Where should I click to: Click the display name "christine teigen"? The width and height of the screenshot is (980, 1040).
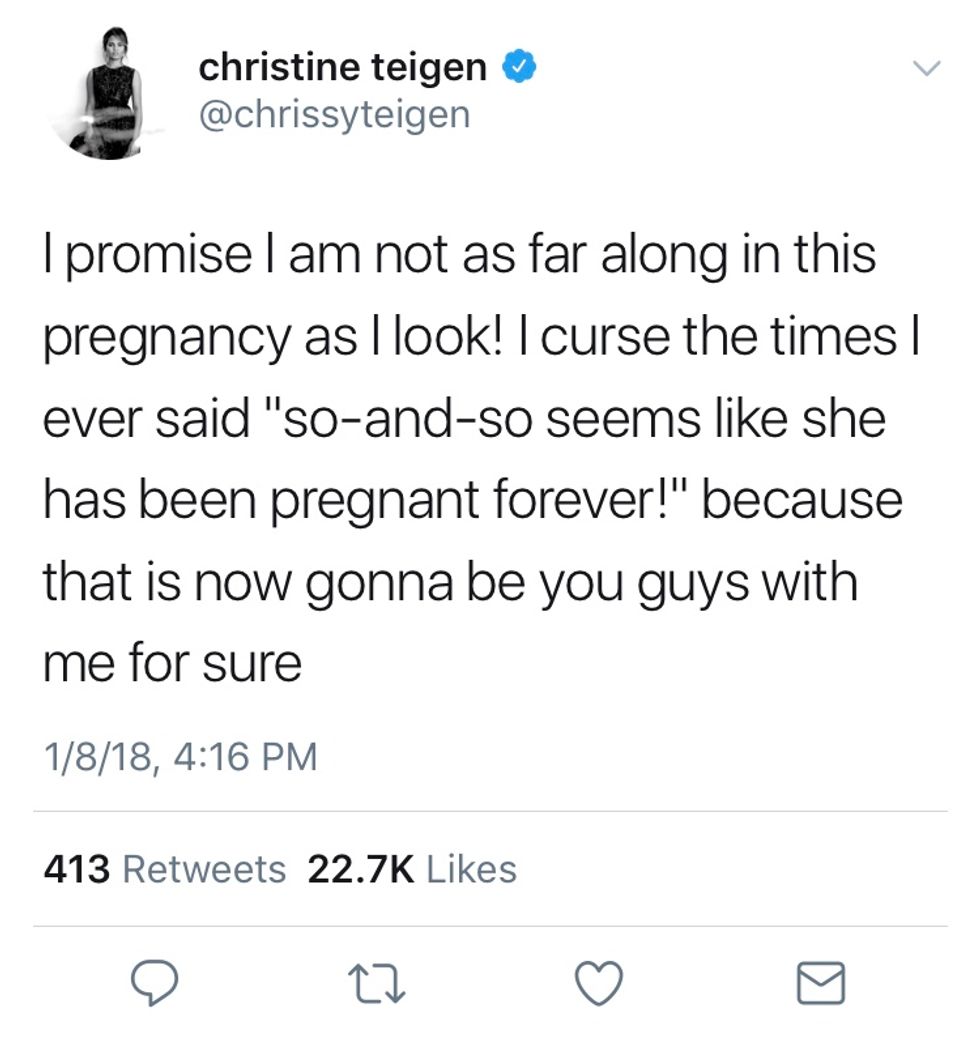tap(343, 68)
